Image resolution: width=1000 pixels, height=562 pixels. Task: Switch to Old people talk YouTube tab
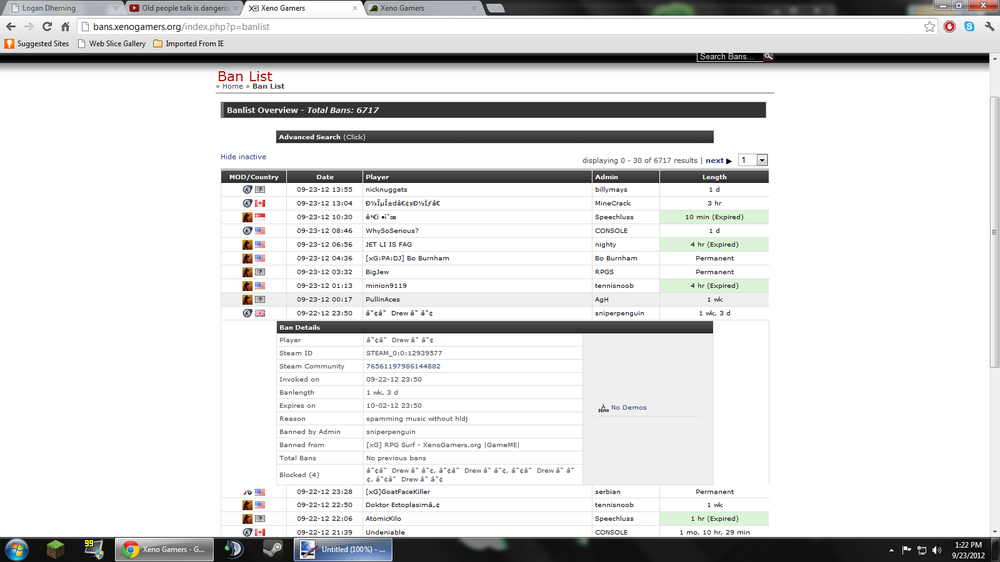click(183, 8)
